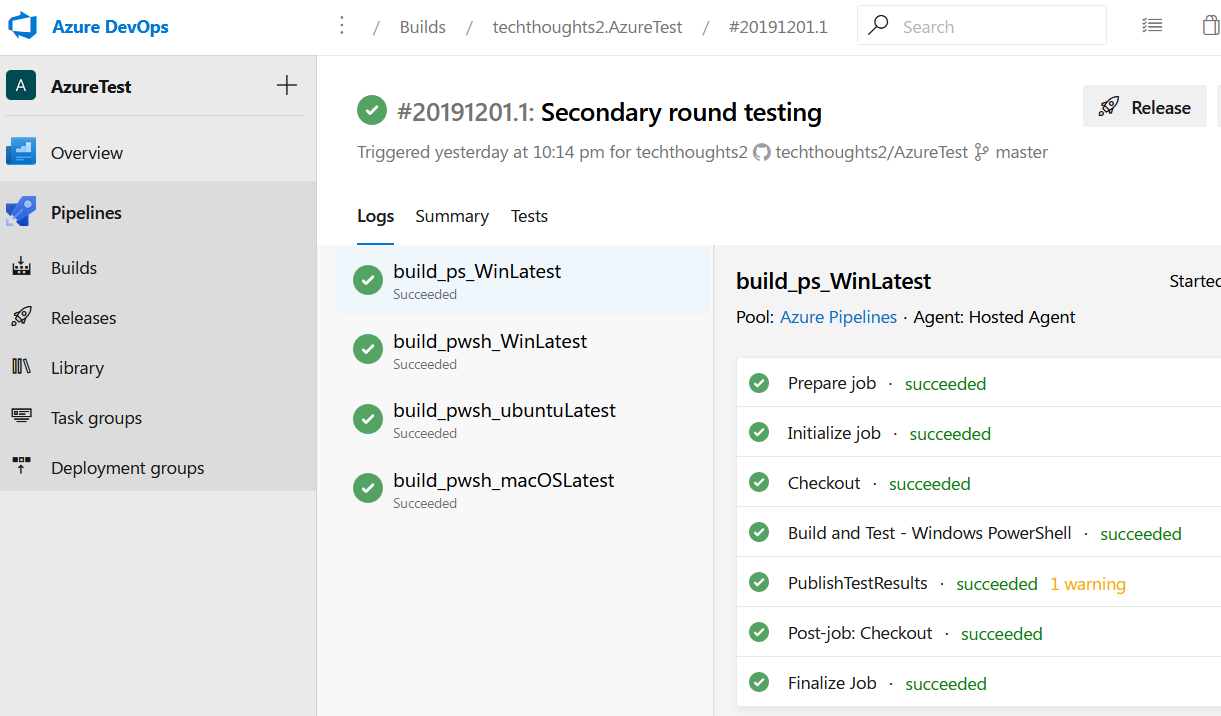Click the build title Secondary round testing

681,112
